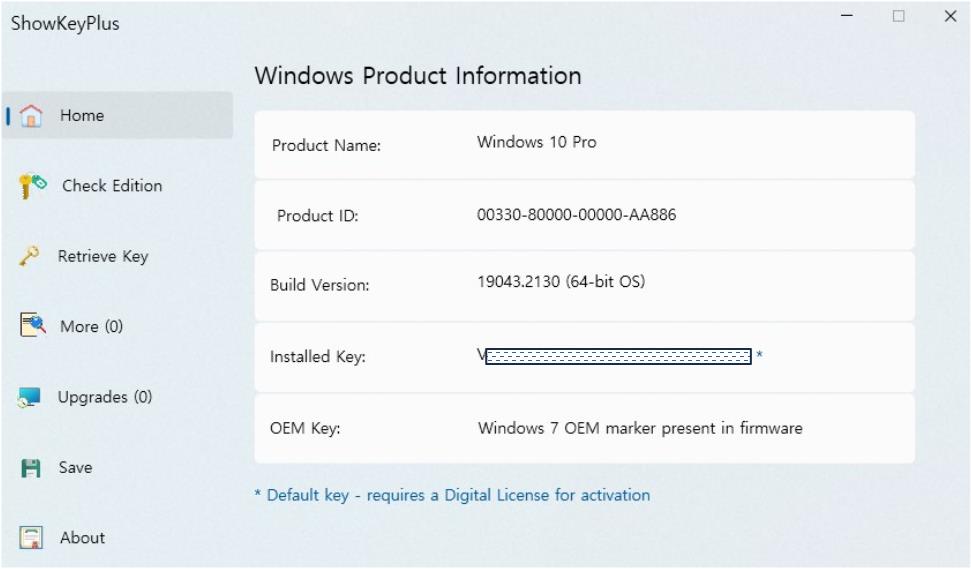
Task: Click the Save floppy disk icon
Action: (30, 467)
